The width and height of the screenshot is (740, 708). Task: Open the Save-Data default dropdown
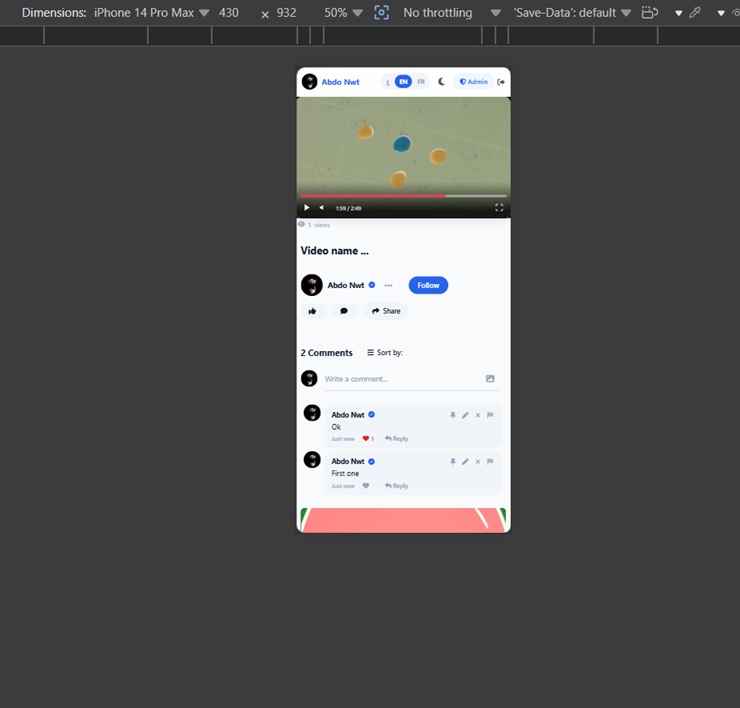pyautogui.click(x=572, y=13)
